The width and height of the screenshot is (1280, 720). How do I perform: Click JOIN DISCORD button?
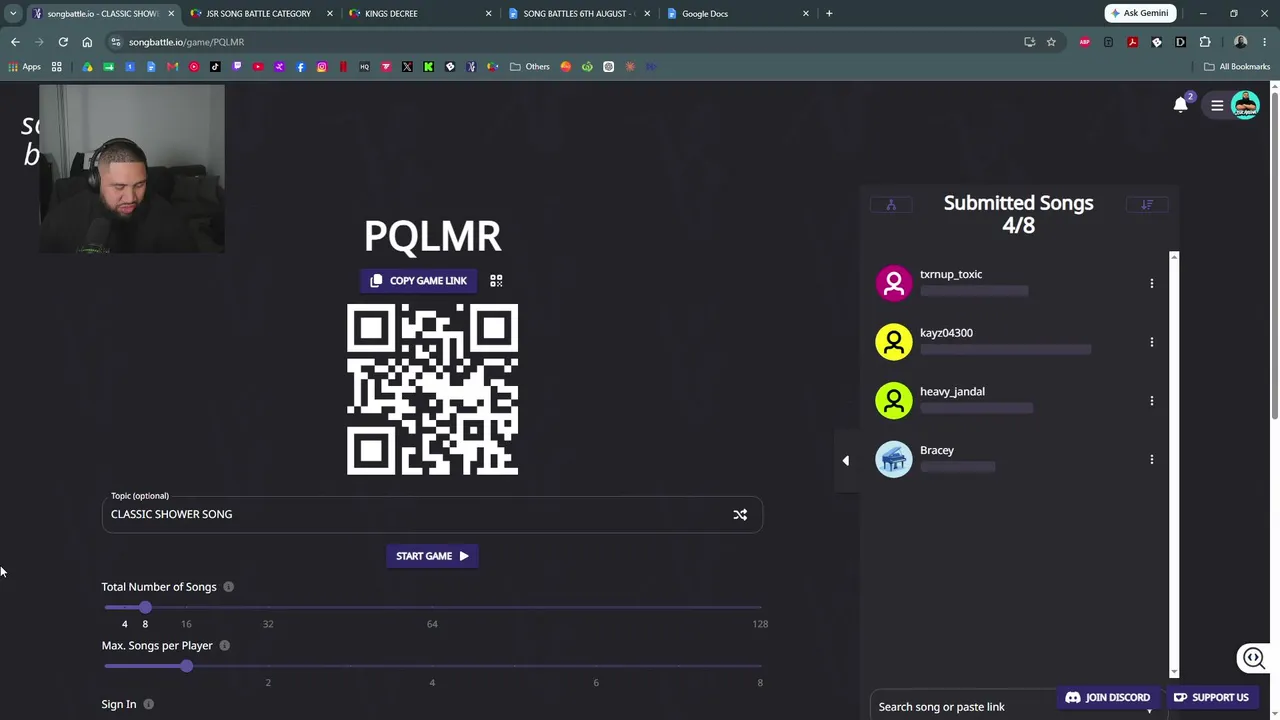tap(1108, 697)
